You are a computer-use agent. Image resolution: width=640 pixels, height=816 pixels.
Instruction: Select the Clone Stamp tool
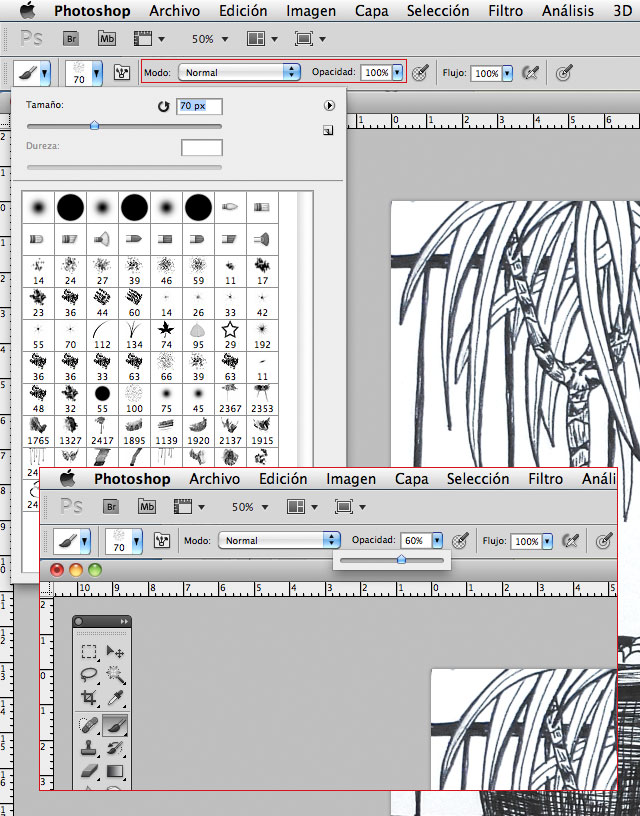pyautogui.click(x=89, y=748)
